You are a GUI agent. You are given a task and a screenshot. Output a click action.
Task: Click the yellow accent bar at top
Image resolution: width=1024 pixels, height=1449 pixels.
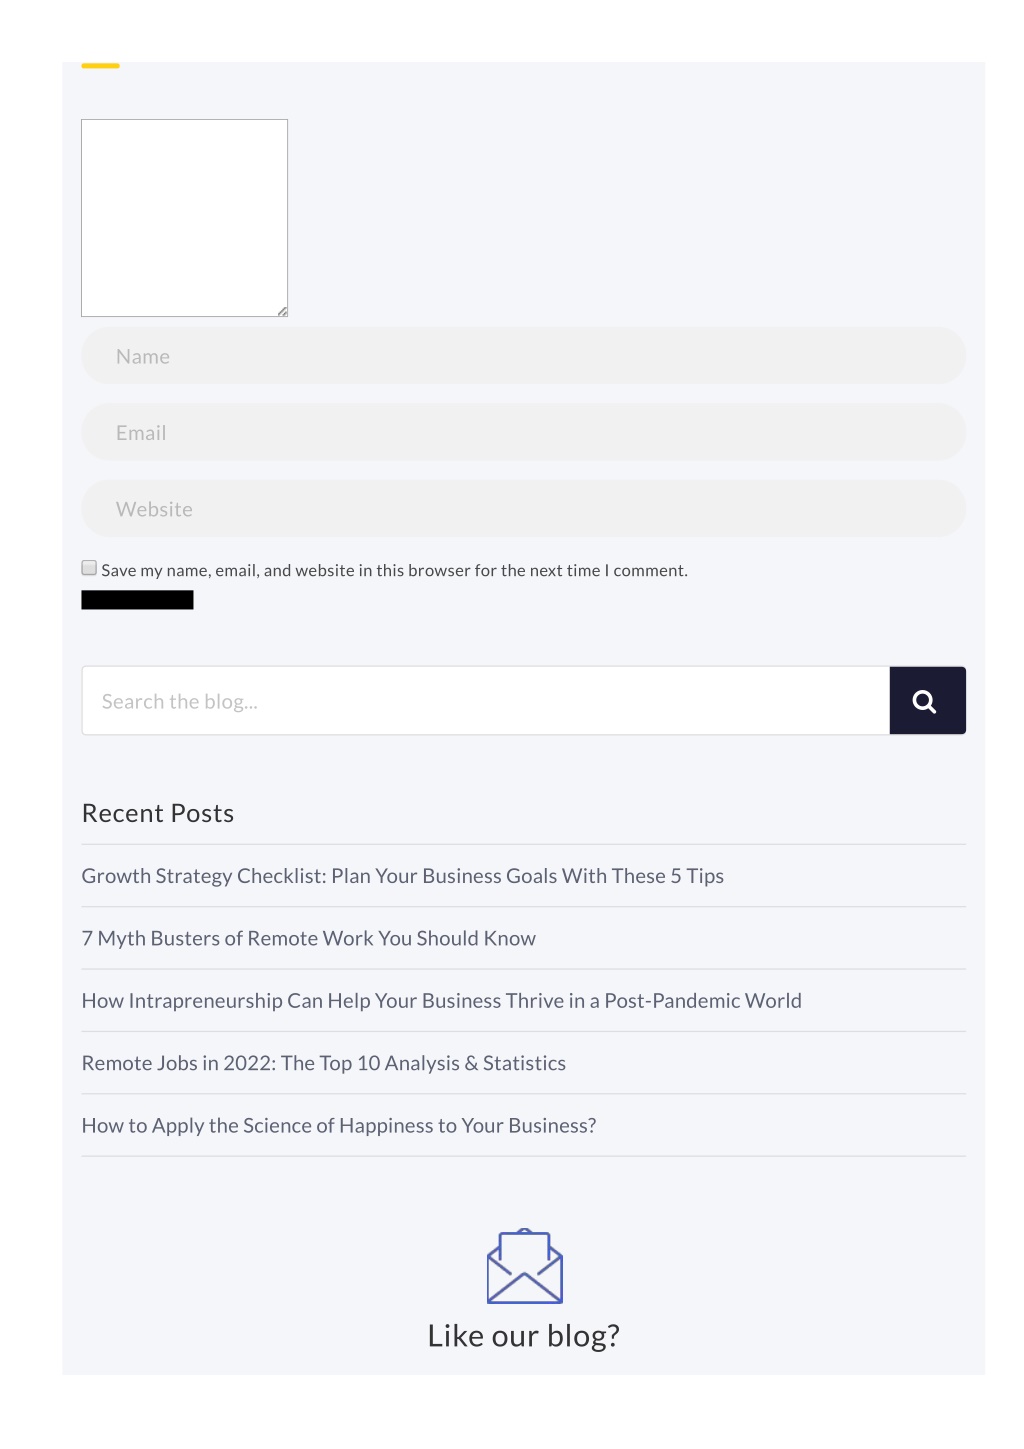click(100, 66)
